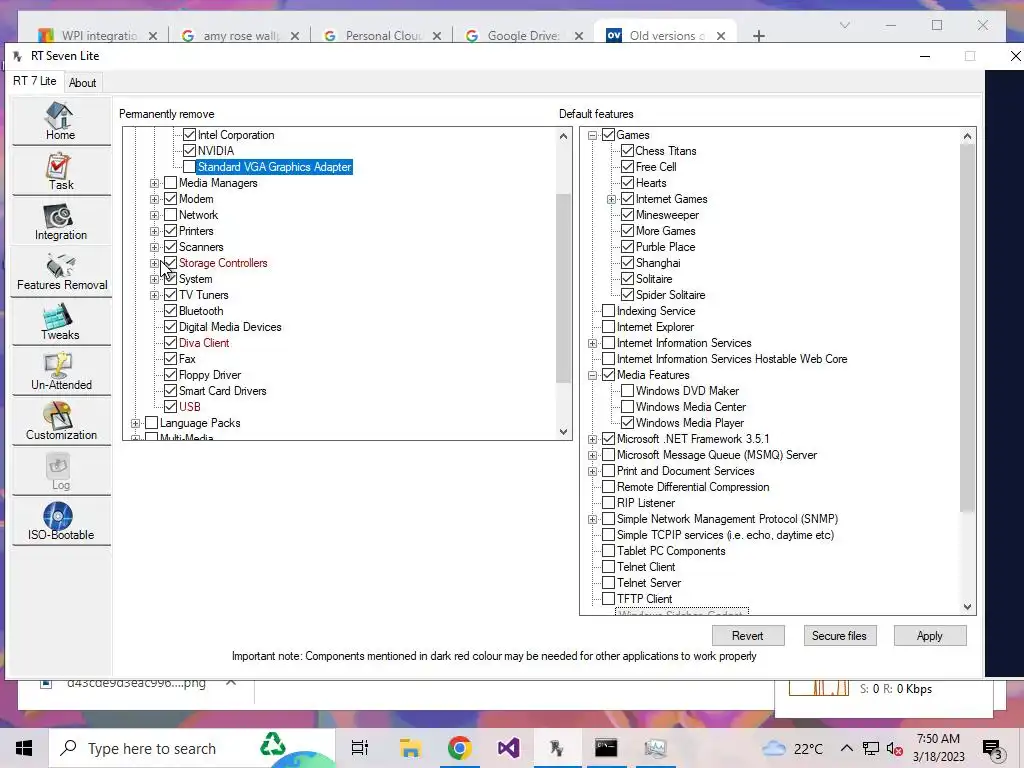The width and height of the screenshot is (1024, 768).
Task: Switch to the WPI integration browser tab
Action: [98, 35]
